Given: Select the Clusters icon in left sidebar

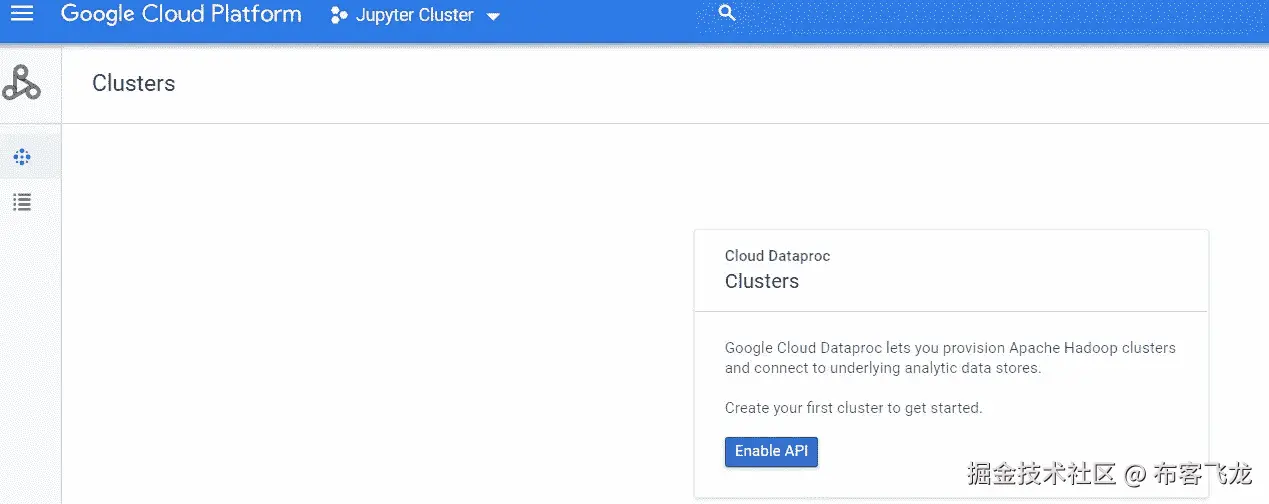Looking at the screenshot, I should tap(22, 157).
